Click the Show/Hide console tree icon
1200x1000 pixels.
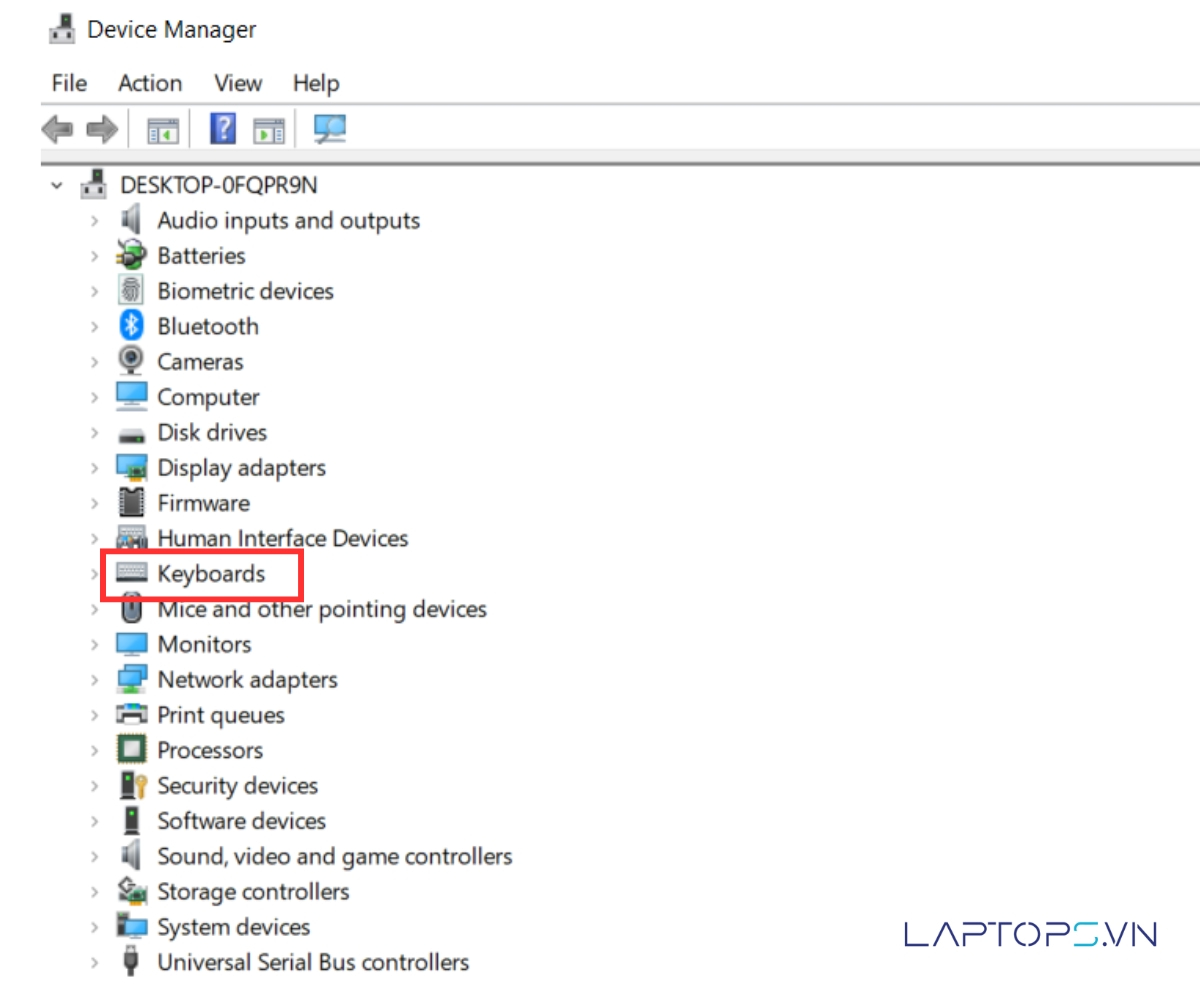[x=163, y=129]
